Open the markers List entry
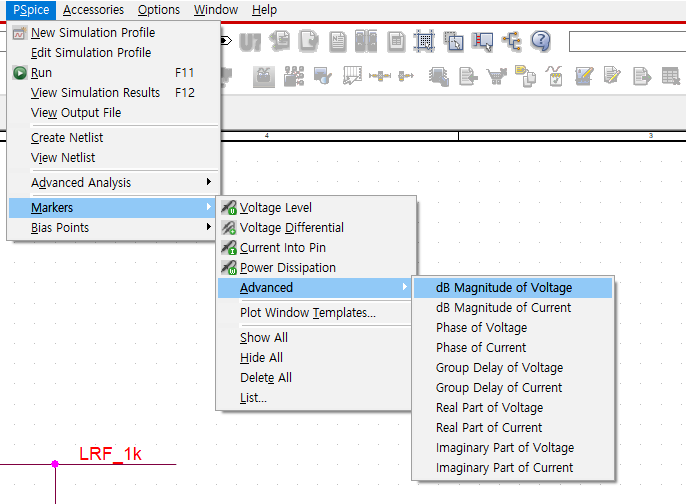Image resolution: width=686 pixels, height=504 pixels. [315, 398]
